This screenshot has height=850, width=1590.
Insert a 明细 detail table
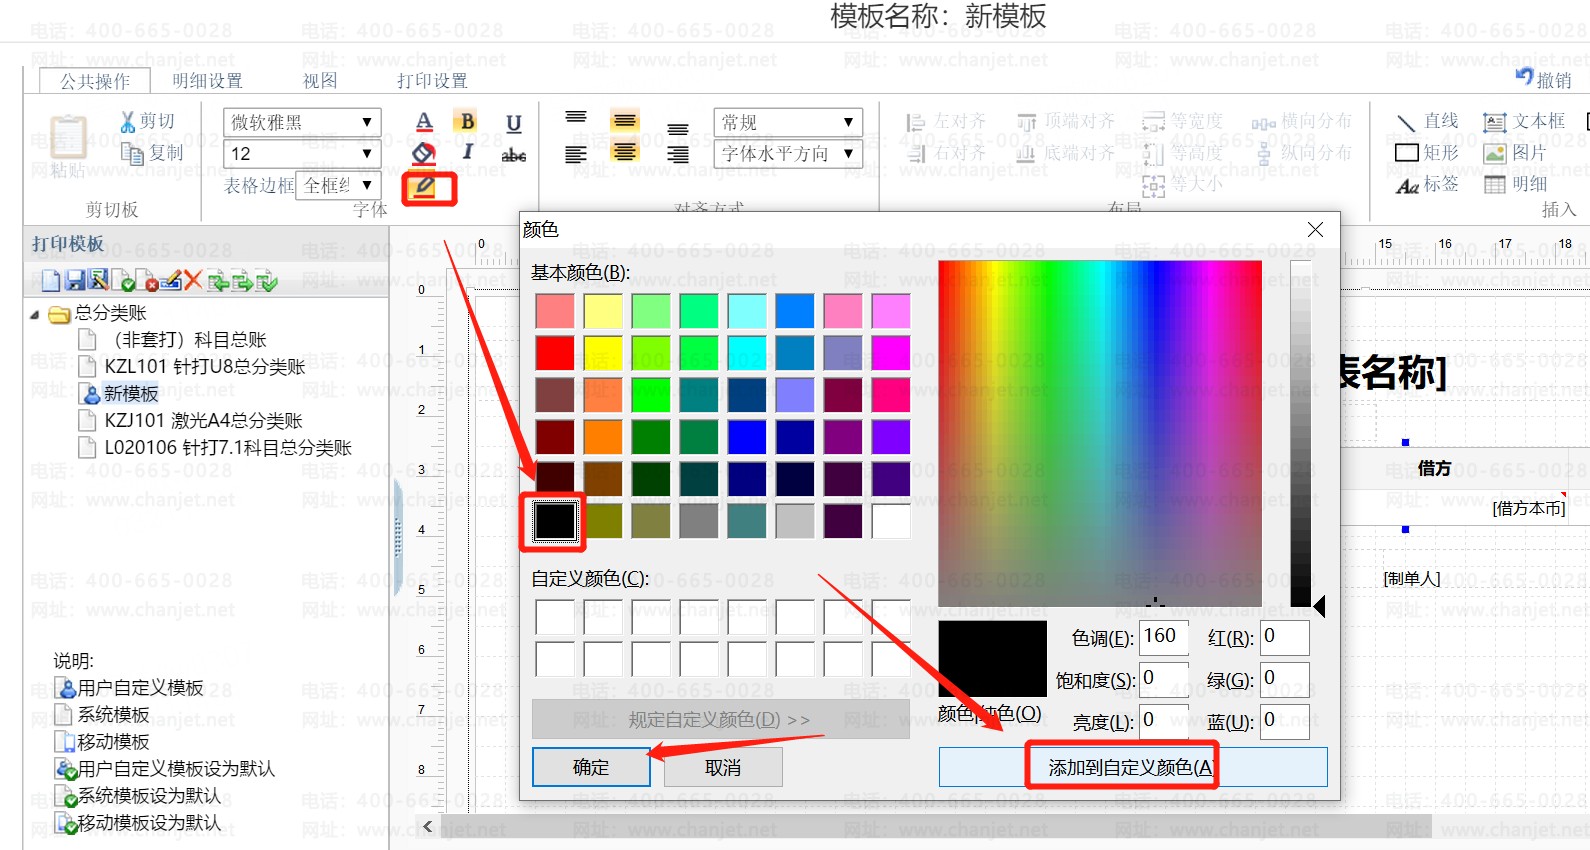pyautogui.click(x=1515, y=185)
